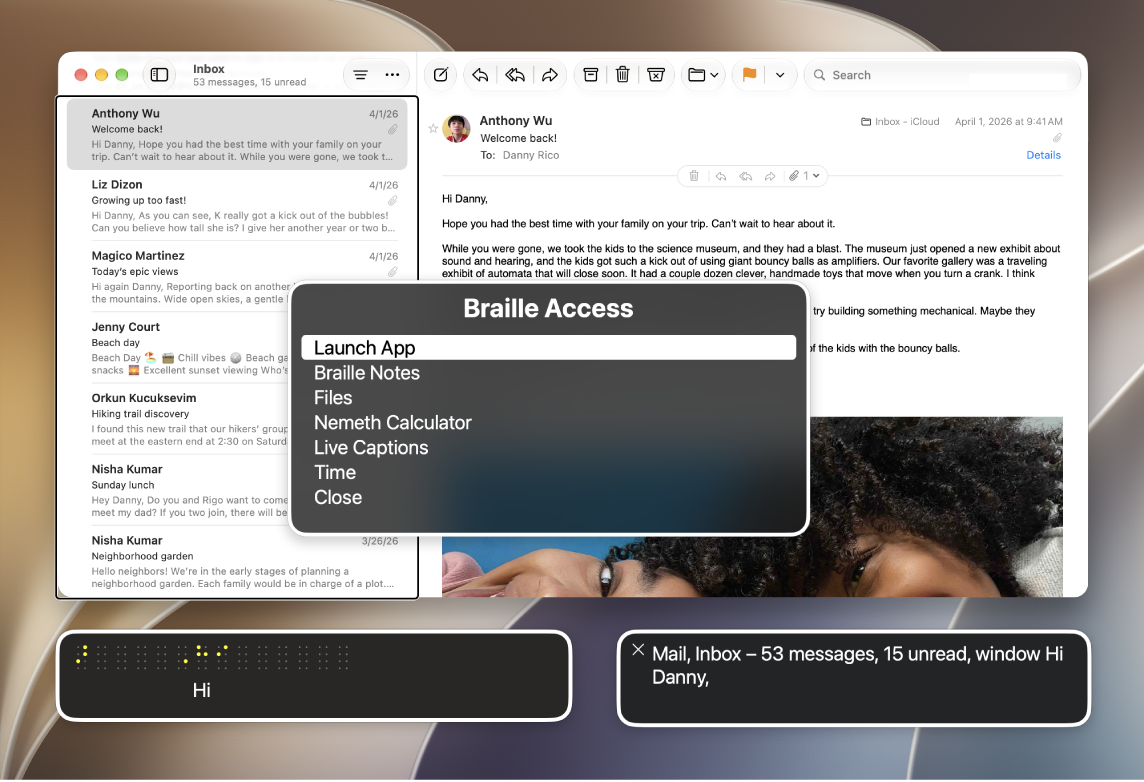Toggle the Mail sidebar visibility
This screenshot has width=1144, height=782.
click(159, 74)
